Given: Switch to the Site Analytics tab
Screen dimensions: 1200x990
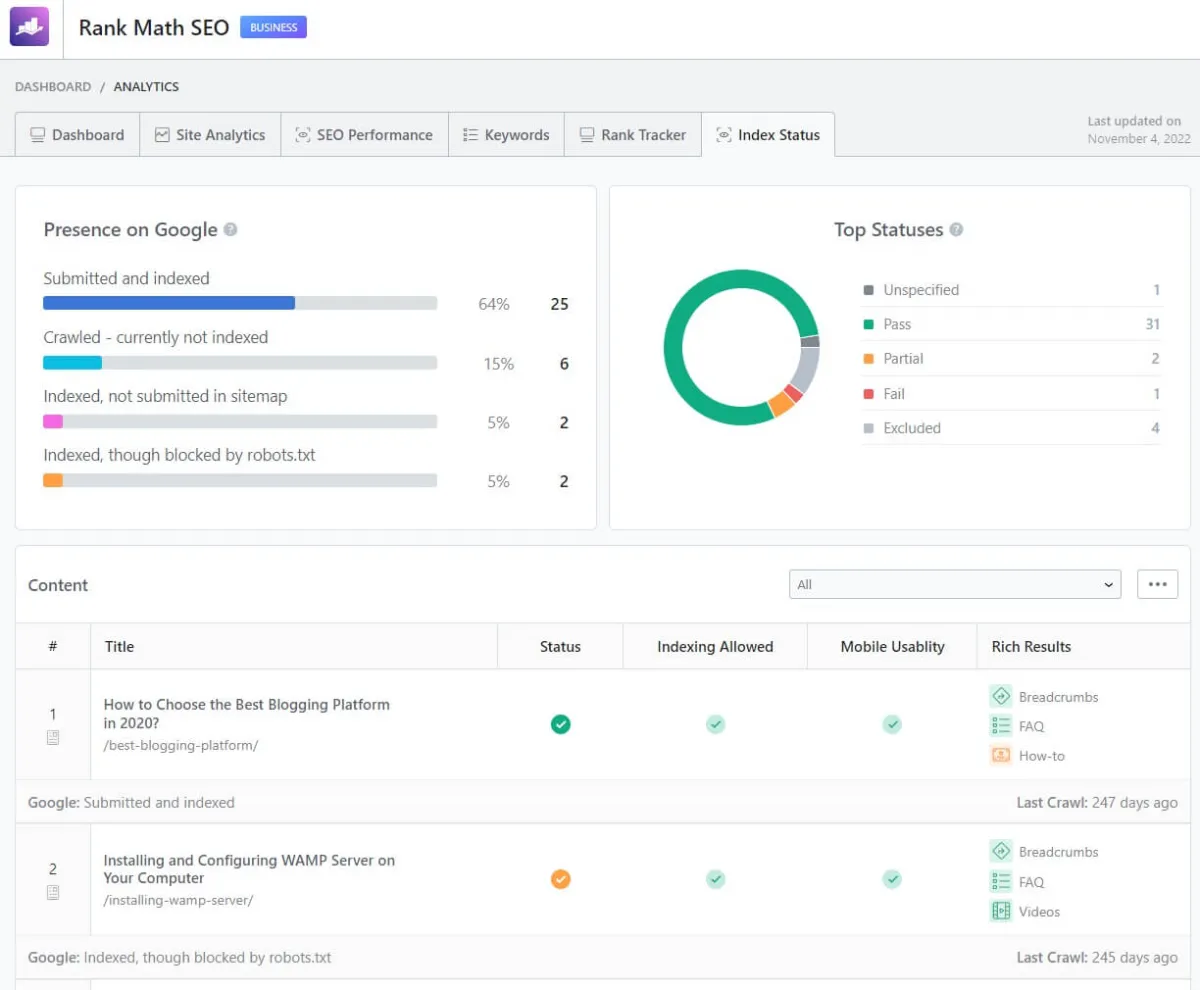Looking at the screenshot, I should tap(210, 135).
